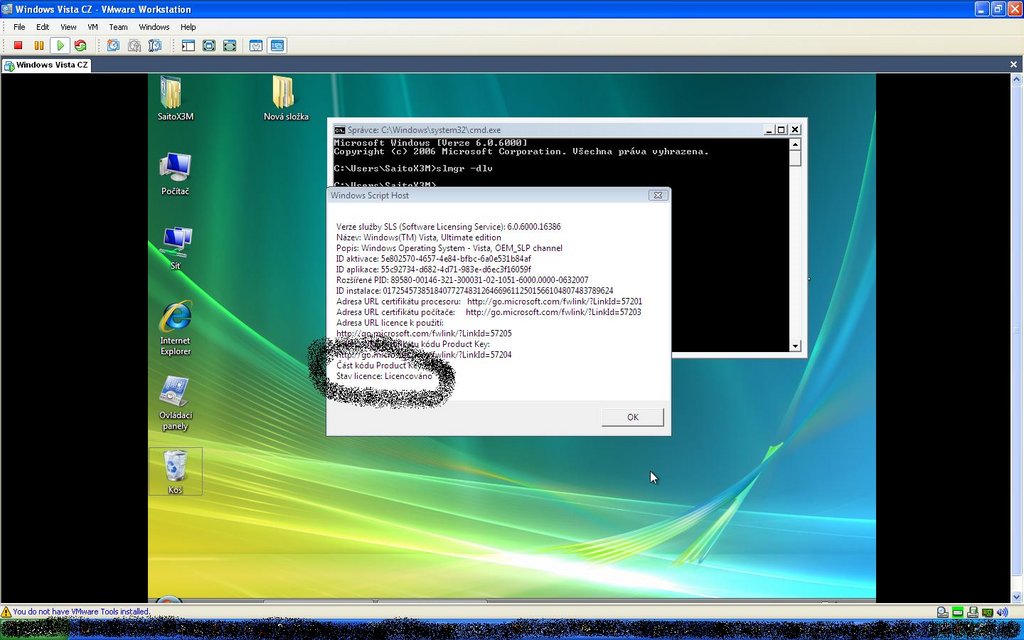Open the View menu
Screen dimensions: 1024x640
69,27
